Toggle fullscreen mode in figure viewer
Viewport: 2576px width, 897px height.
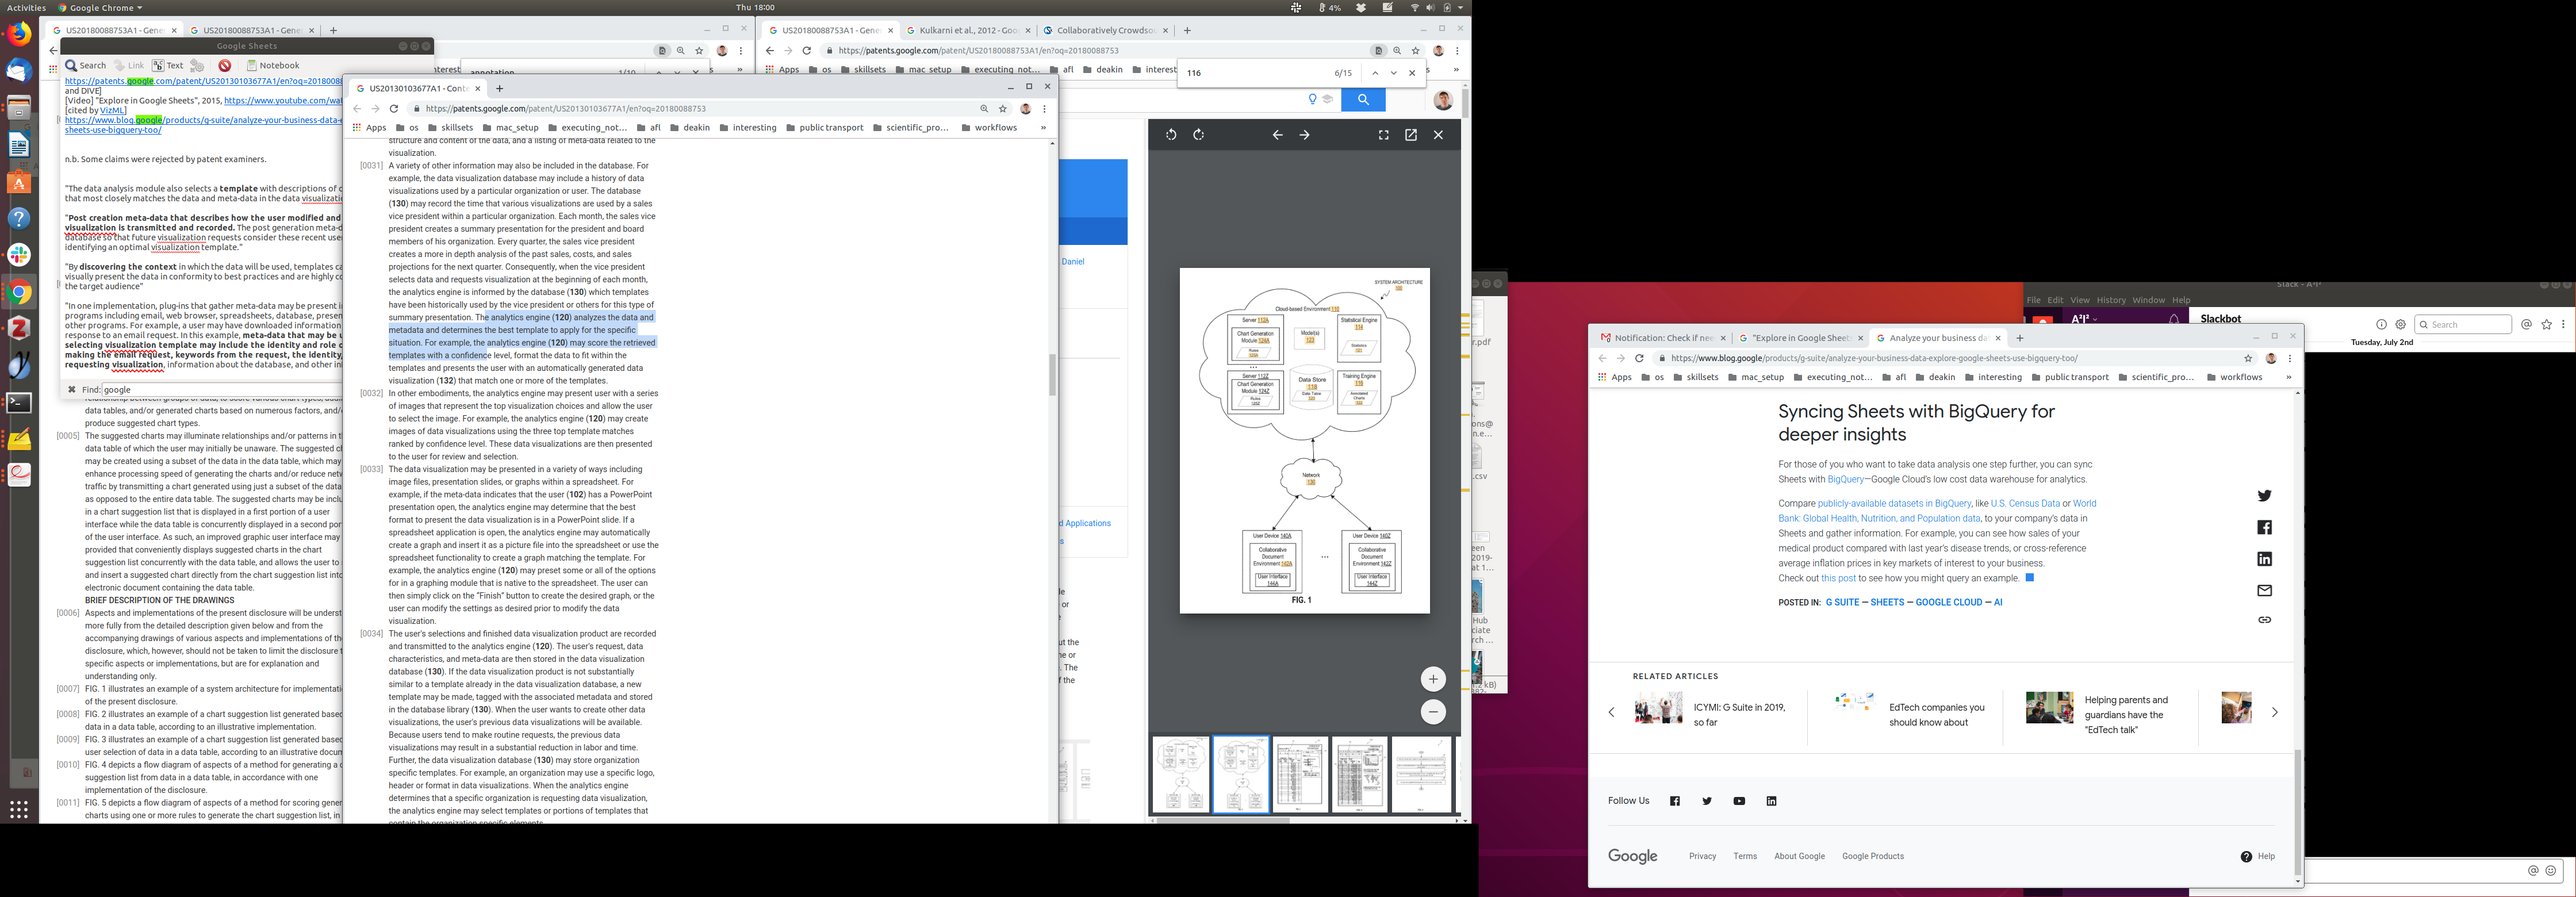[1384, 135]
